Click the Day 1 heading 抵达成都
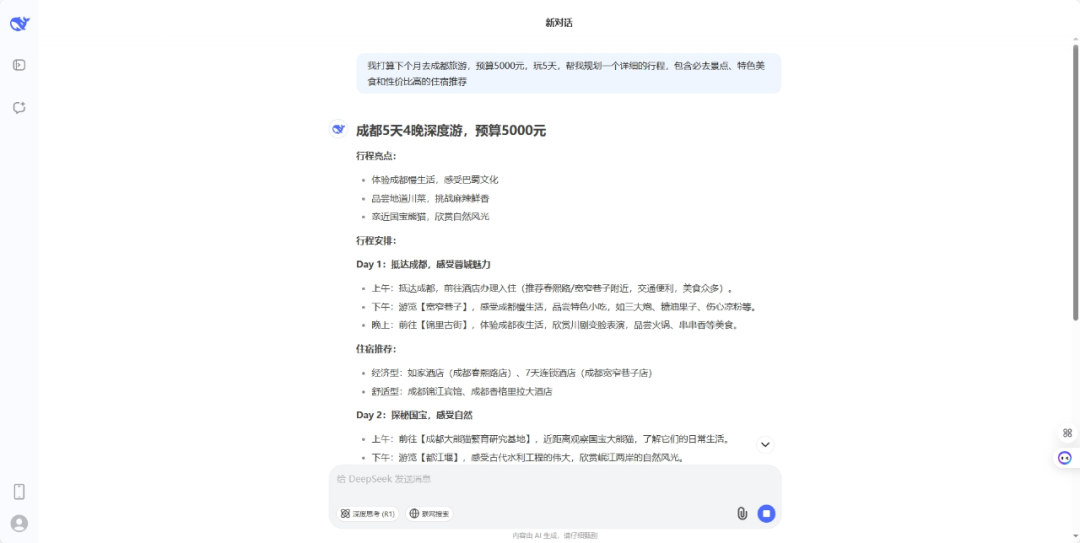 tap(423, 265)
